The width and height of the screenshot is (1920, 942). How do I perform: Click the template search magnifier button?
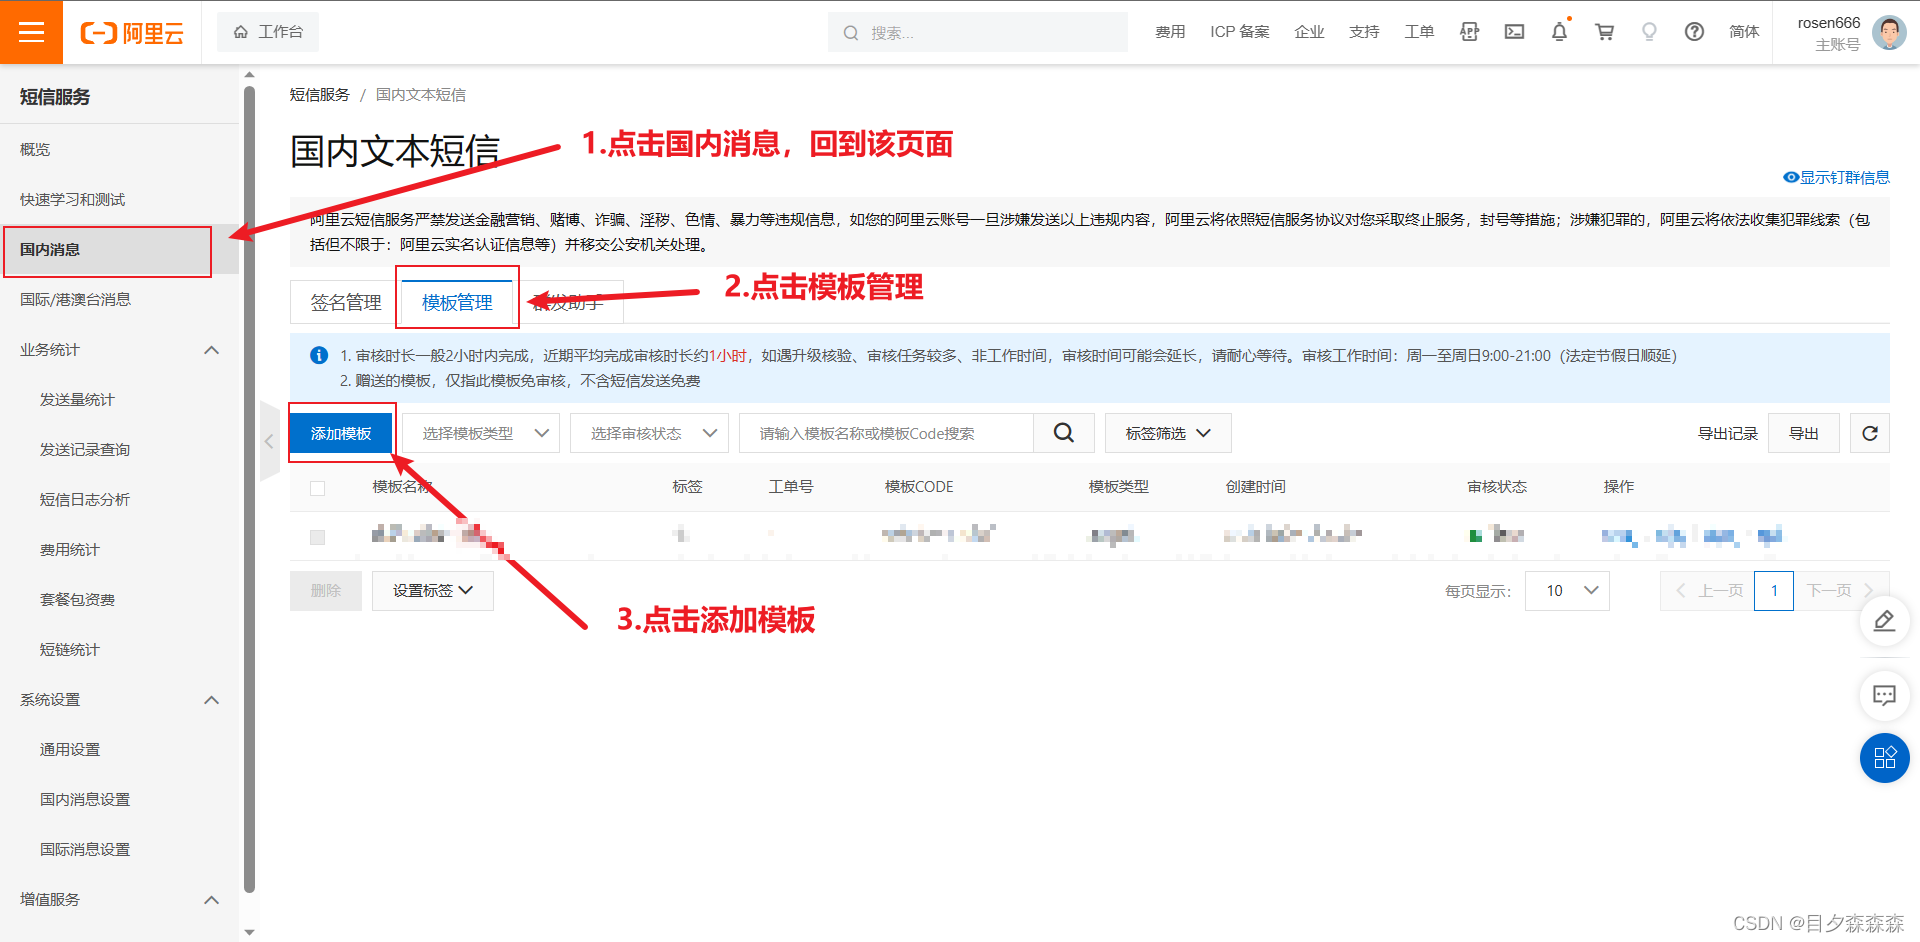point(1064,433)
